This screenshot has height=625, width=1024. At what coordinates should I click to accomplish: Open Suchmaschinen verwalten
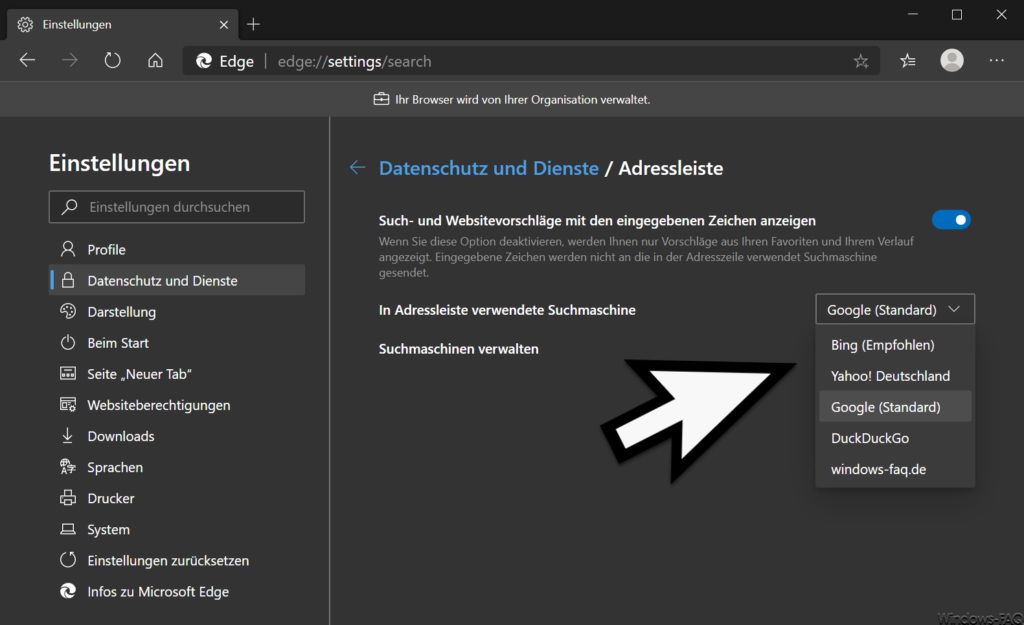tap(458, 349)
